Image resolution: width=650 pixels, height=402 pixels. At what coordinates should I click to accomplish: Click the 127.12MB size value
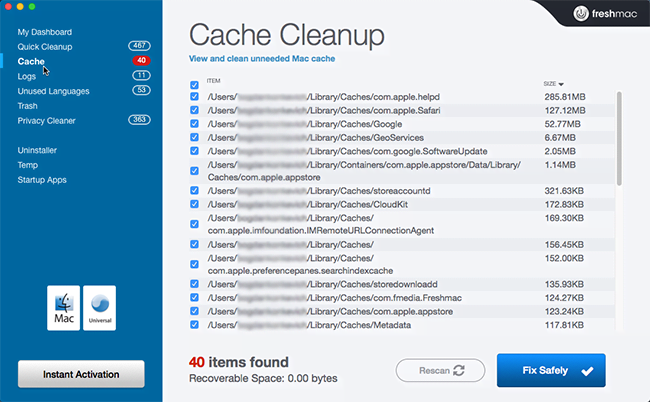(565, 111)
